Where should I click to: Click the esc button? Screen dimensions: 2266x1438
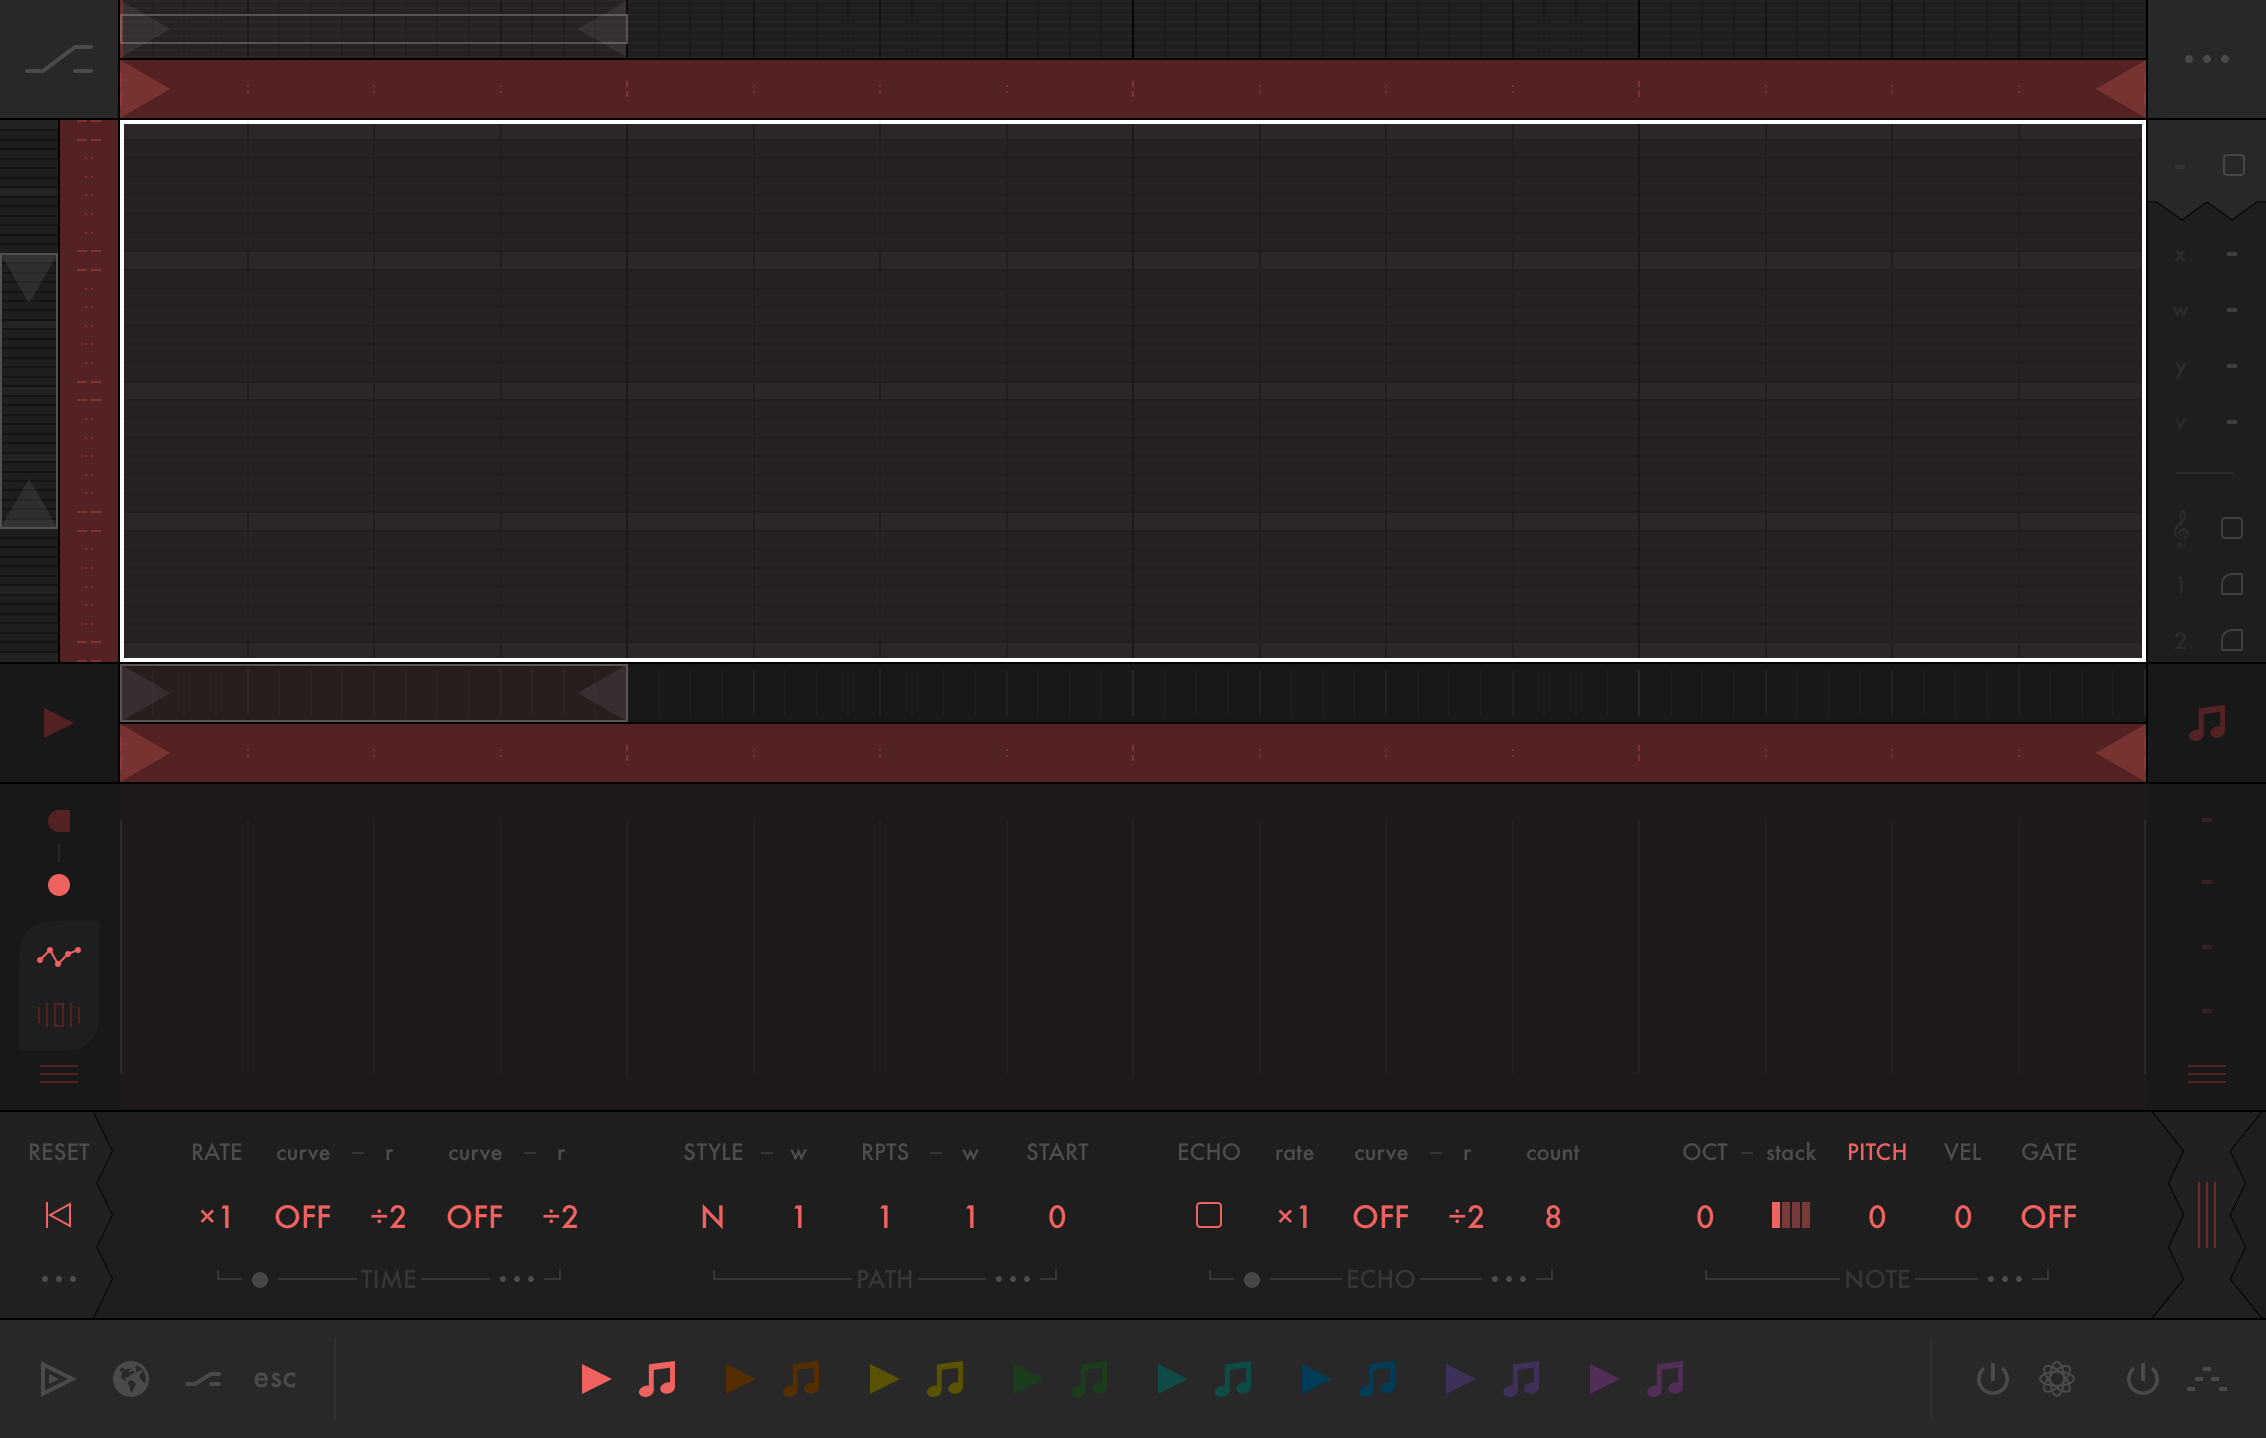(x=274, y=1379)
